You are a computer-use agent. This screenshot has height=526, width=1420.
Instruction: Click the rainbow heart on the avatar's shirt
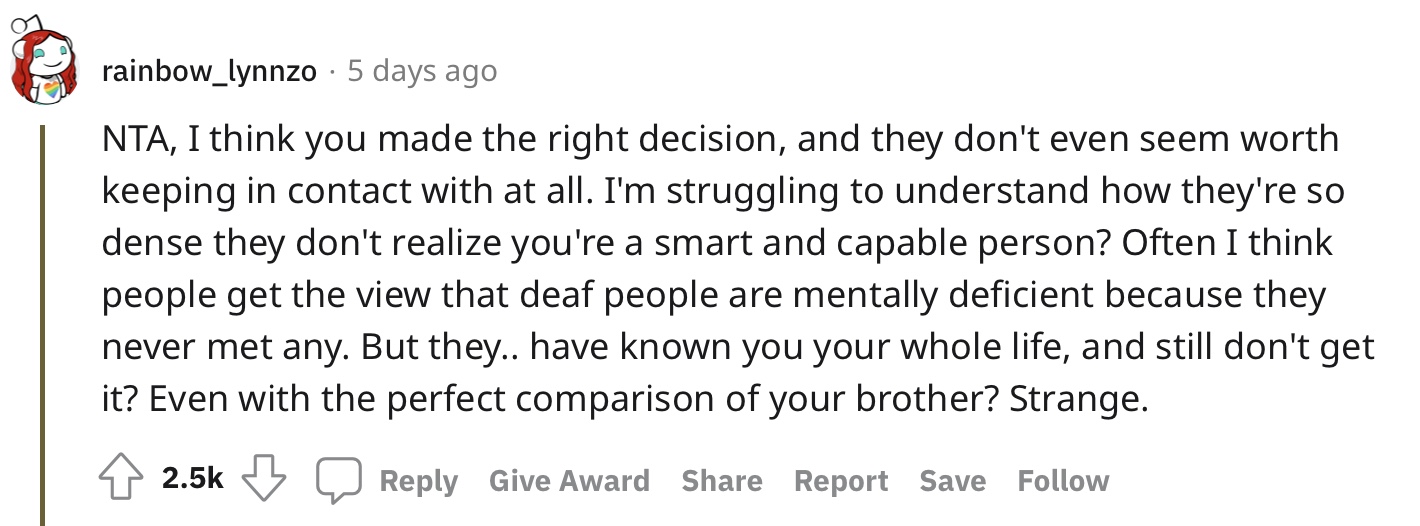click(49, 92)
